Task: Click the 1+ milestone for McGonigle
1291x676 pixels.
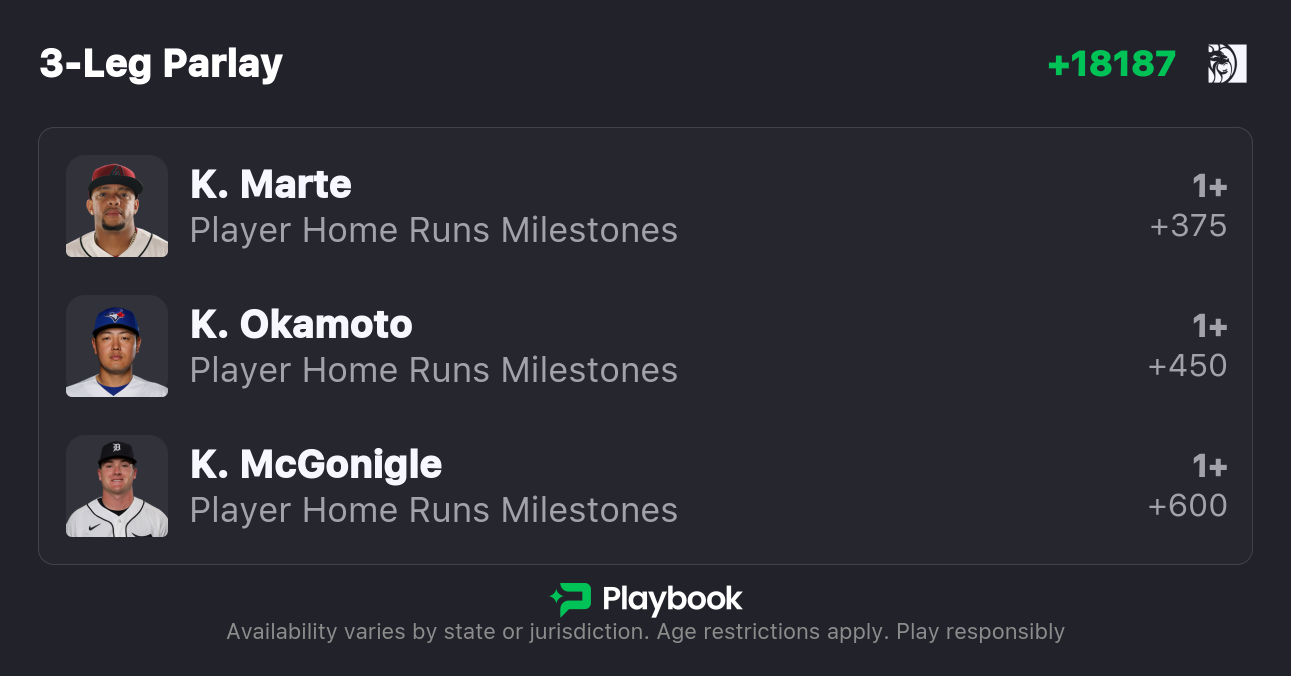Action: pyautogui.click(x=1209, y=467)
